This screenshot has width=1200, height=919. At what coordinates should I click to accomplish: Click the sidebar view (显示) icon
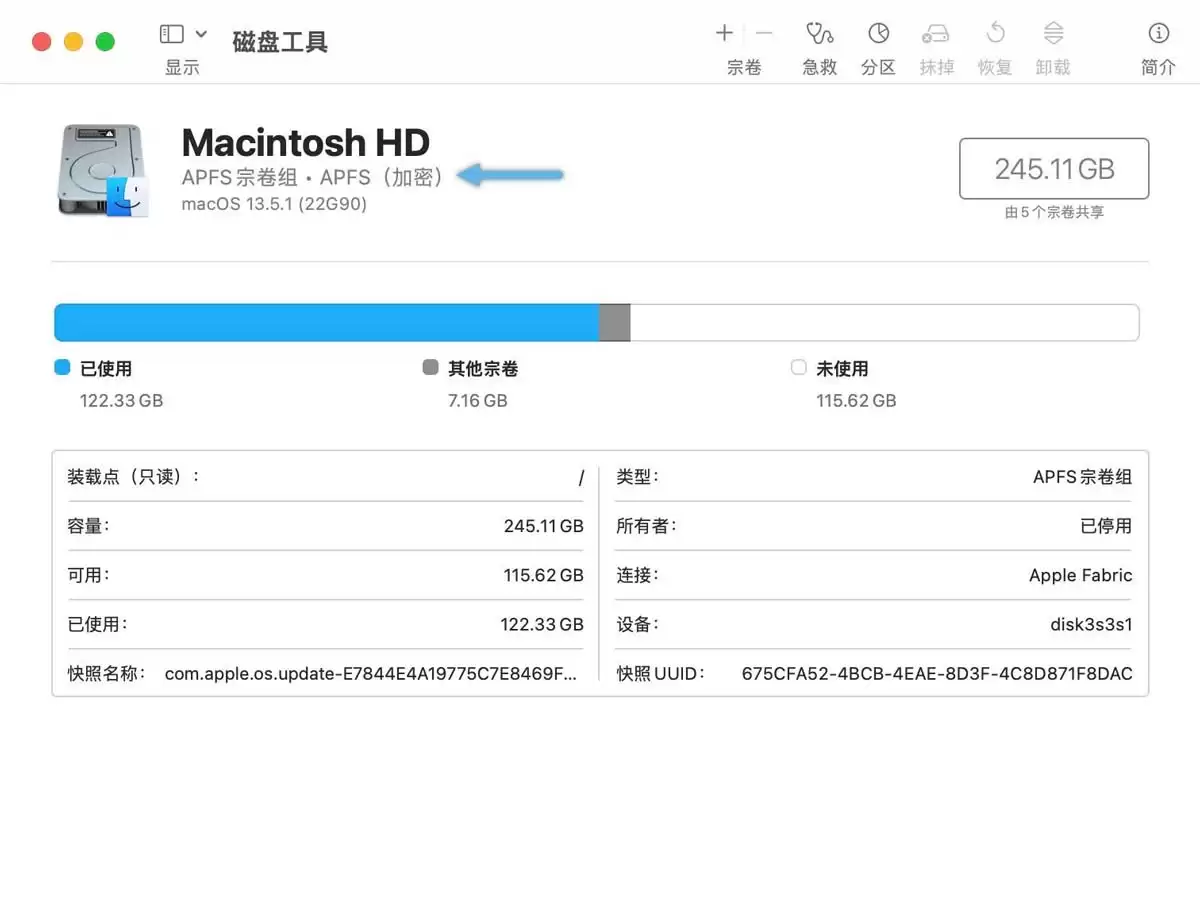click(171, 33)
